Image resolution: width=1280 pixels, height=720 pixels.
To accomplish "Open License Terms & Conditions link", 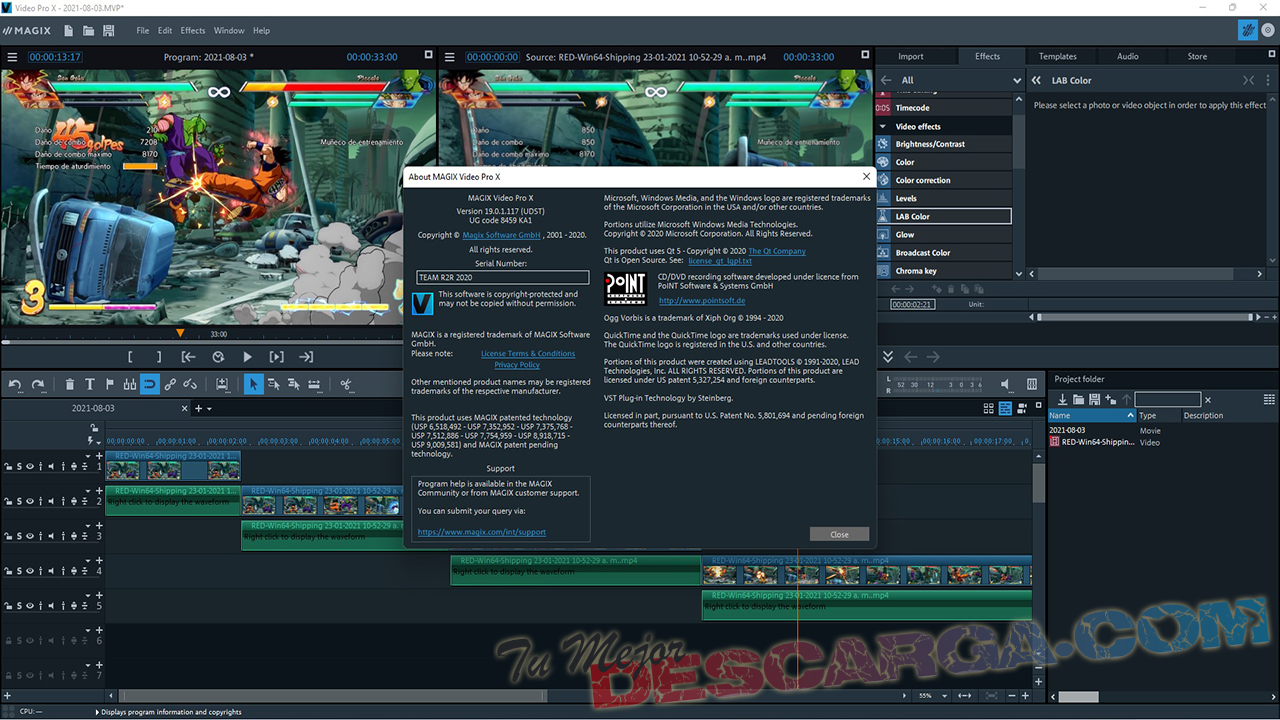I will [528, 354].
